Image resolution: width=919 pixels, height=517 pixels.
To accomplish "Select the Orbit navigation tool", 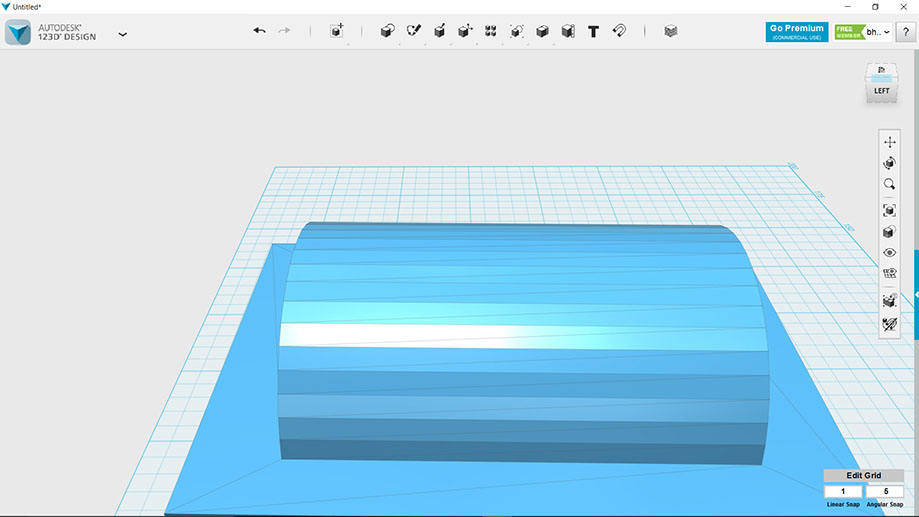I will pyautogui.click(x=890, y=163).
